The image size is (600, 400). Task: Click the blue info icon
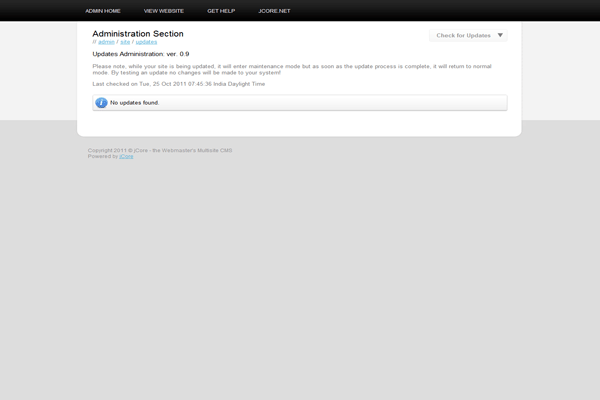[x=101, y=102]
